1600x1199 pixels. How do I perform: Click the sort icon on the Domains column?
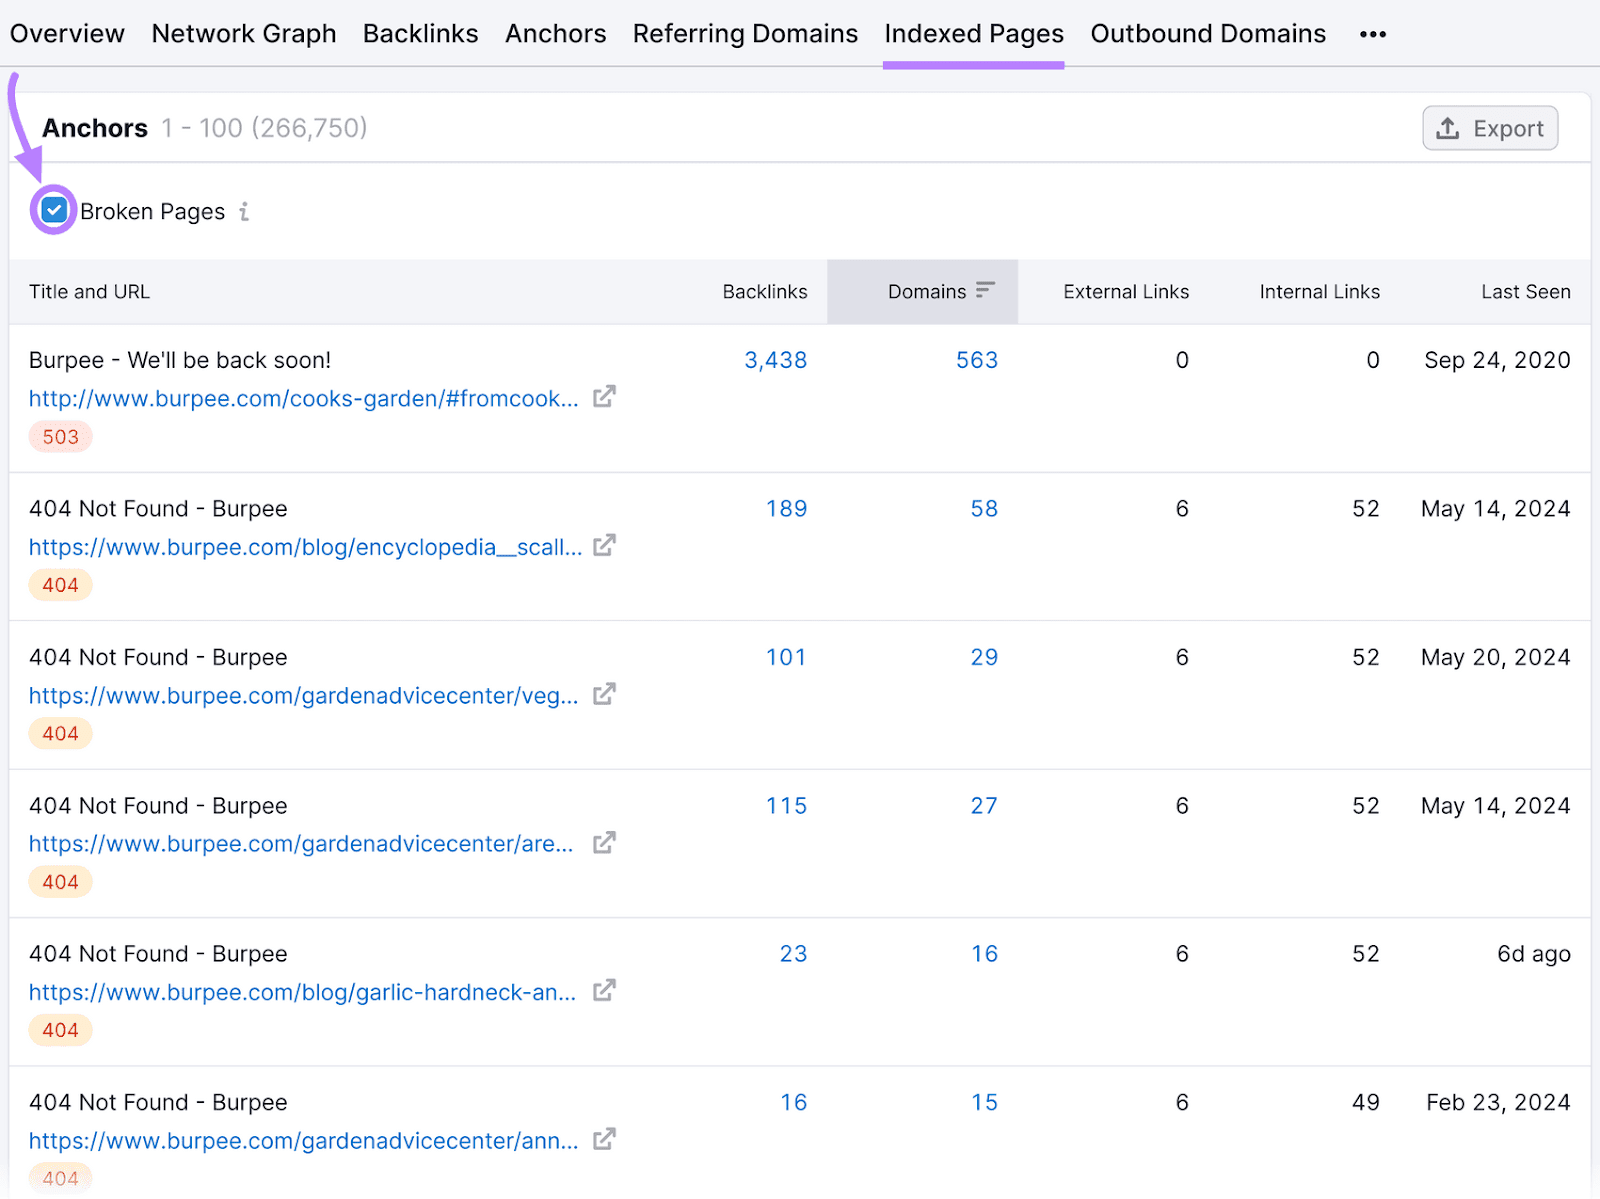986,291
